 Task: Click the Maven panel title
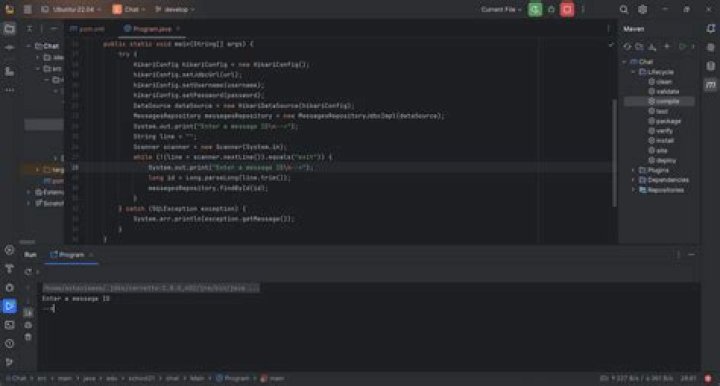[x=634, y=29]
